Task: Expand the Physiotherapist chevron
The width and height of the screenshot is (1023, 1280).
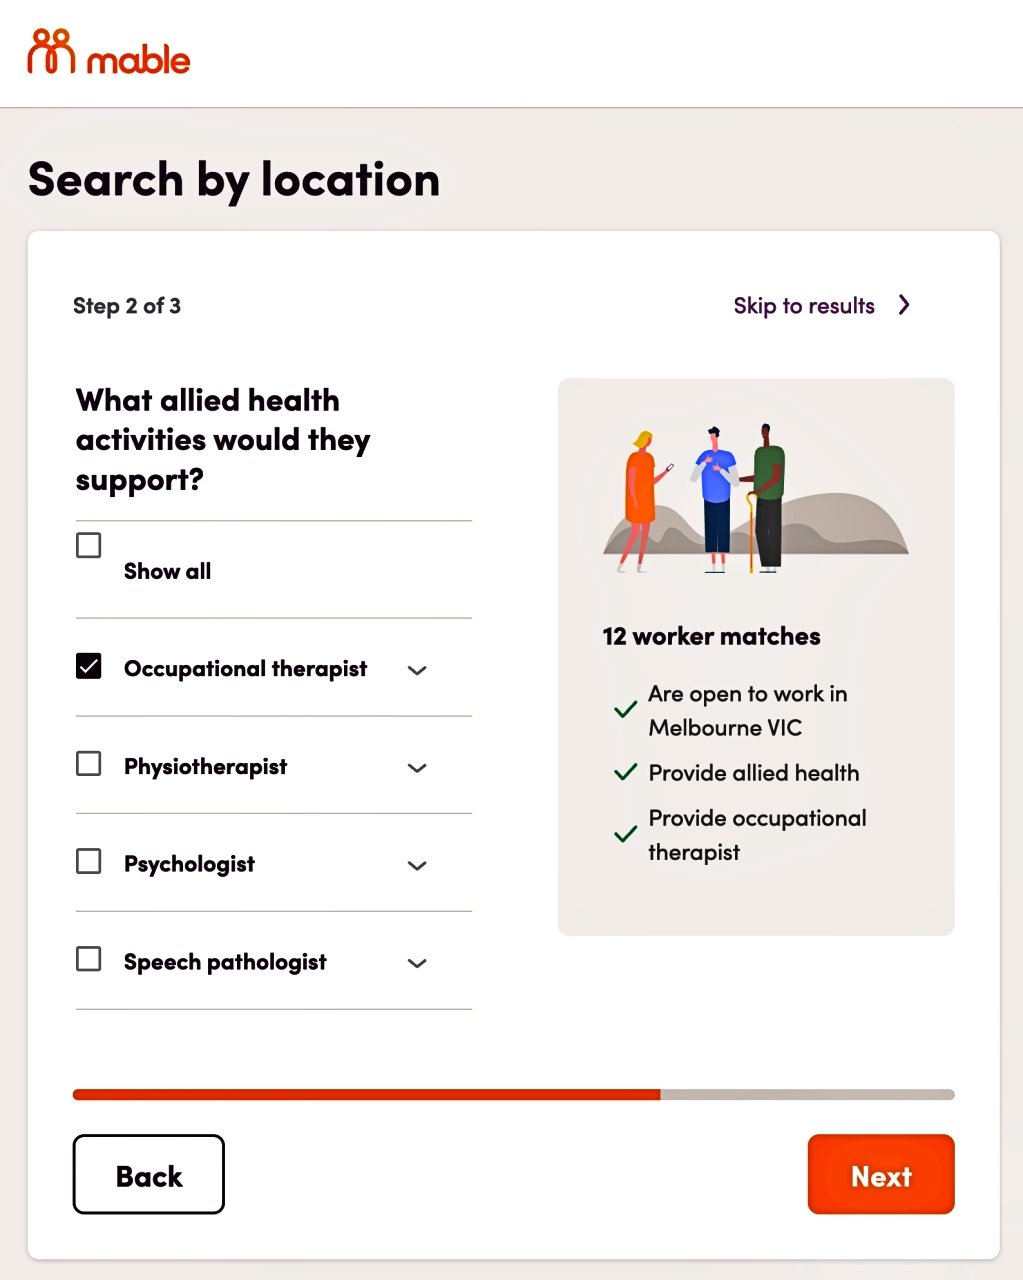Action: [x=418, y=768]
